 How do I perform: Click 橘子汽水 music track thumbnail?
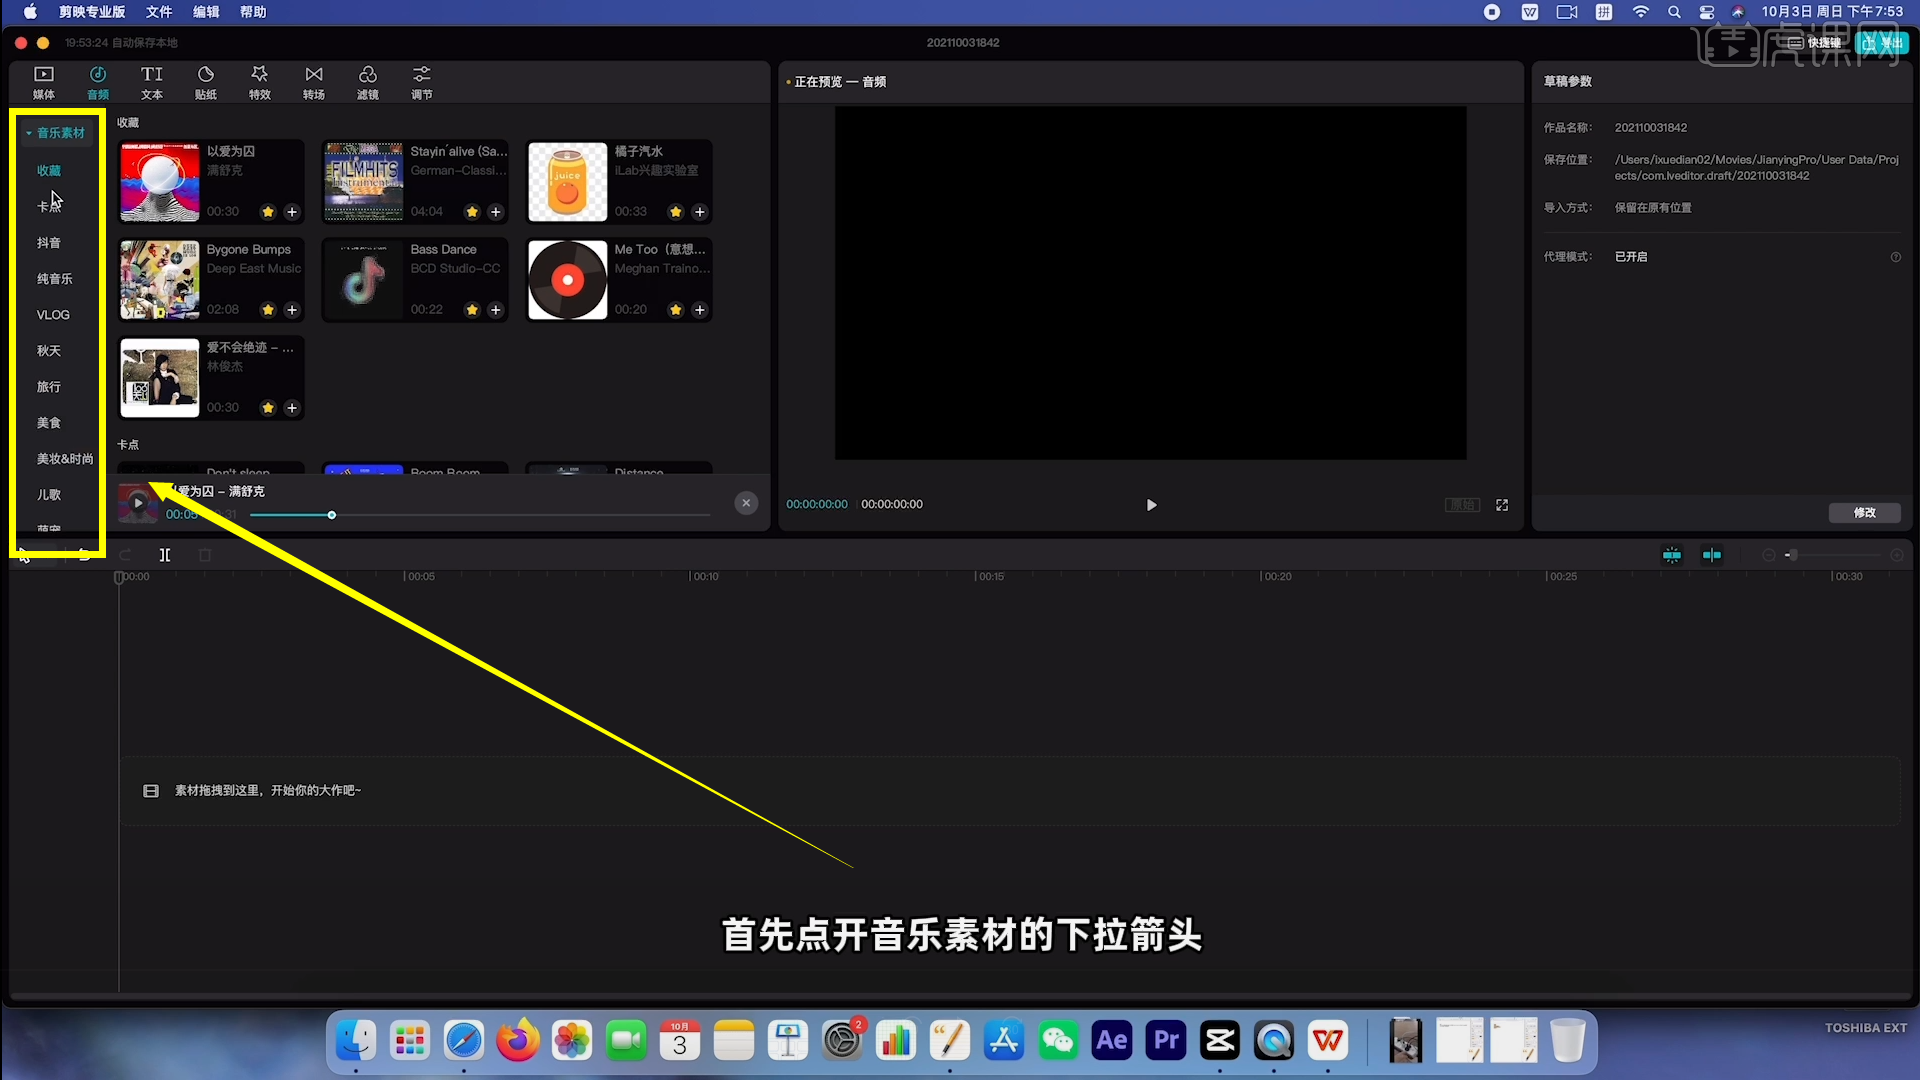tap(567, 182)
